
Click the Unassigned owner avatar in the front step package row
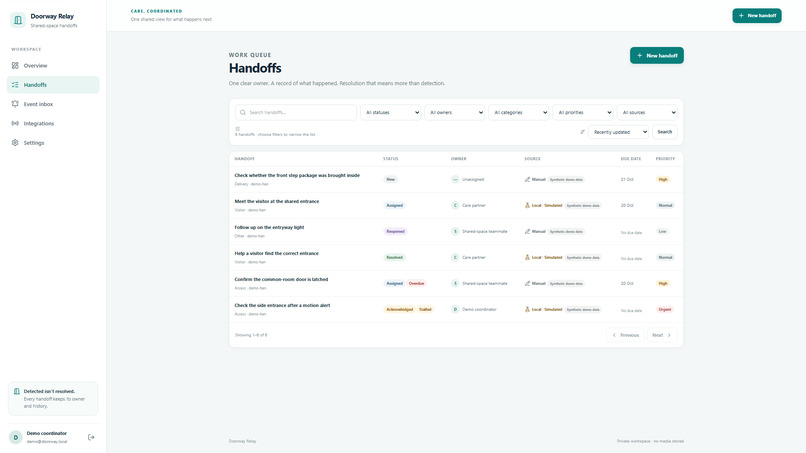coord(455,179)
